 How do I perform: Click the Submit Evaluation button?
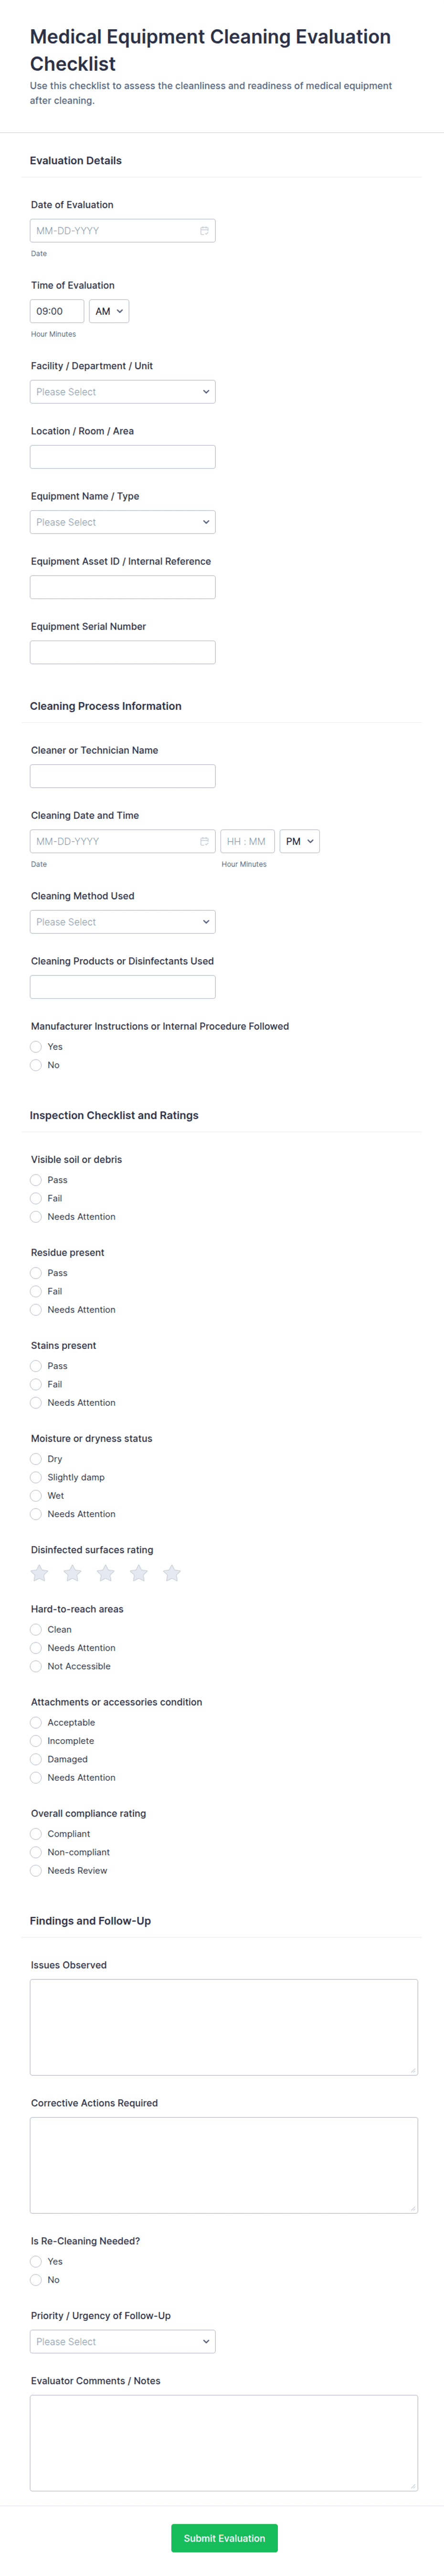tap(224, 2538)
